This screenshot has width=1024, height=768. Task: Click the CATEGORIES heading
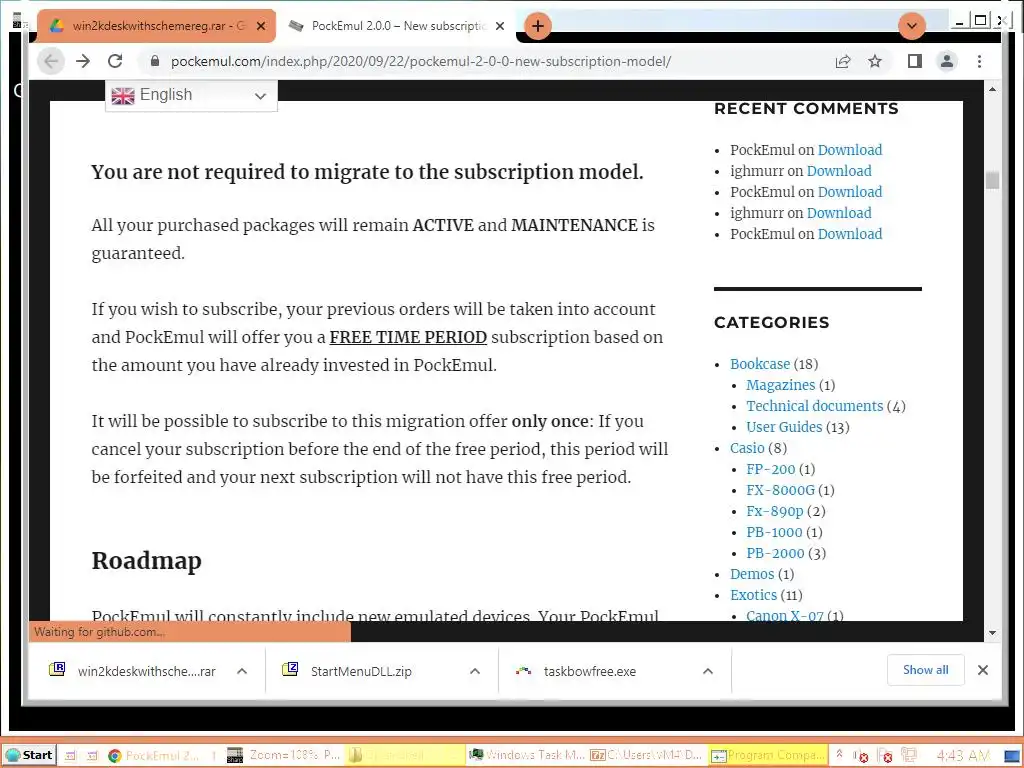[771, 322]
